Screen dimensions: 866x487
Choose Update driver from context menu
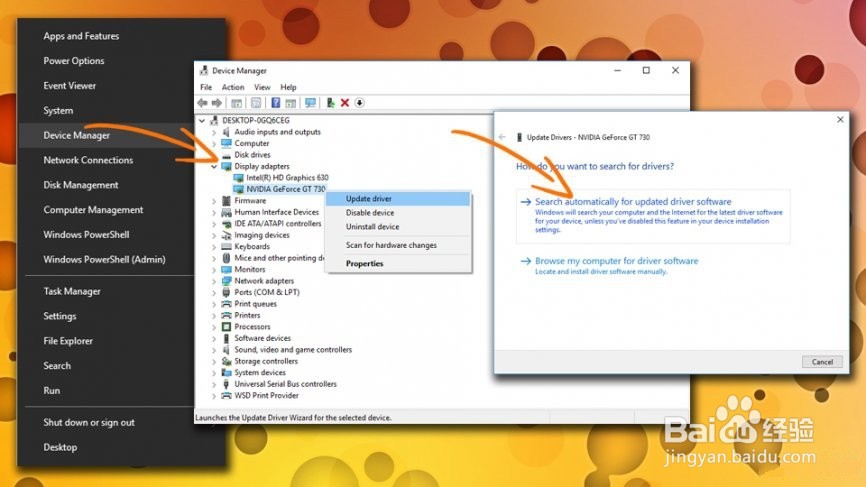click(398, 199)
